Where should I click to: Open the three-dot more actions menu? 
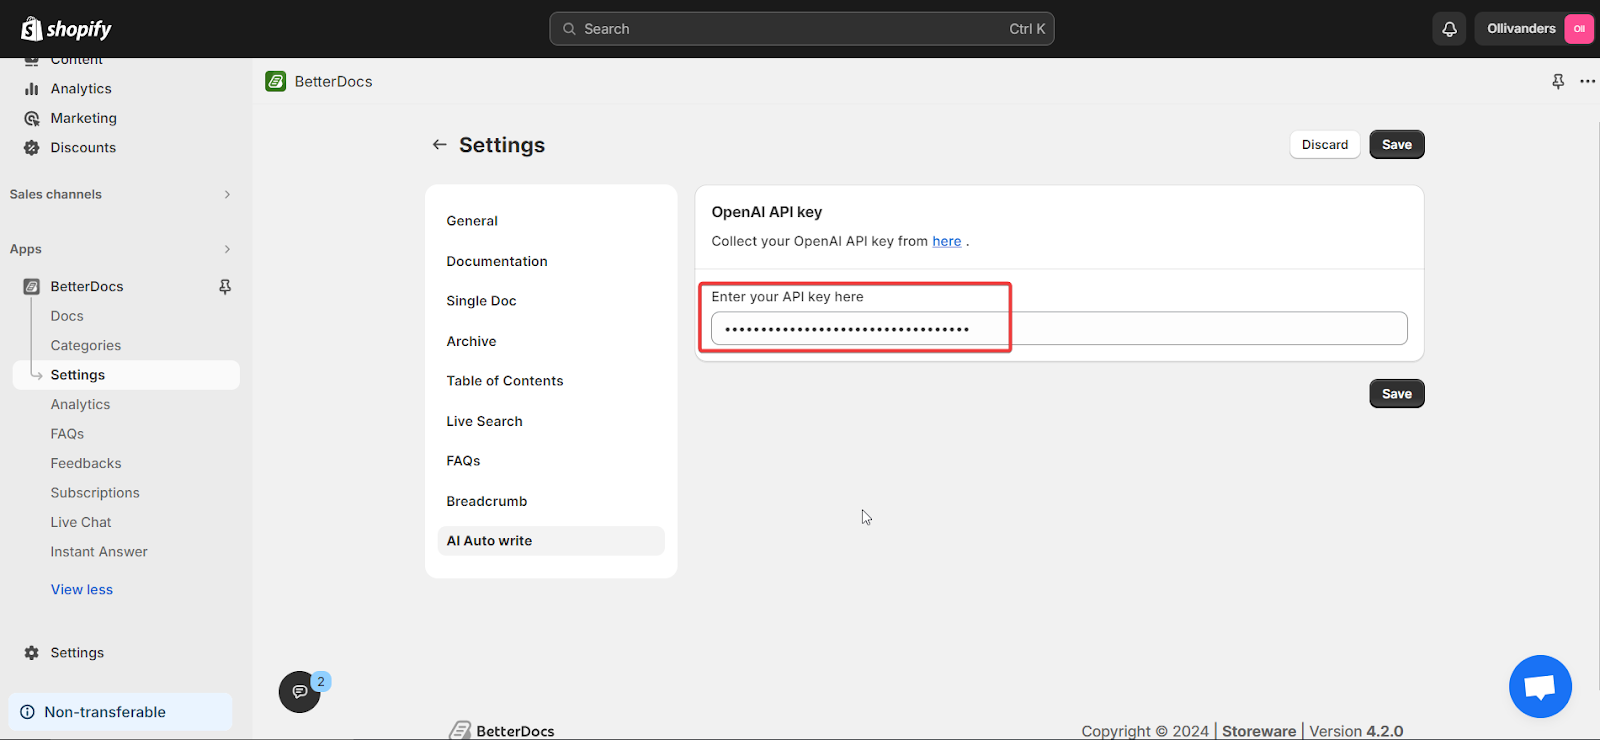click(1587, 82)
